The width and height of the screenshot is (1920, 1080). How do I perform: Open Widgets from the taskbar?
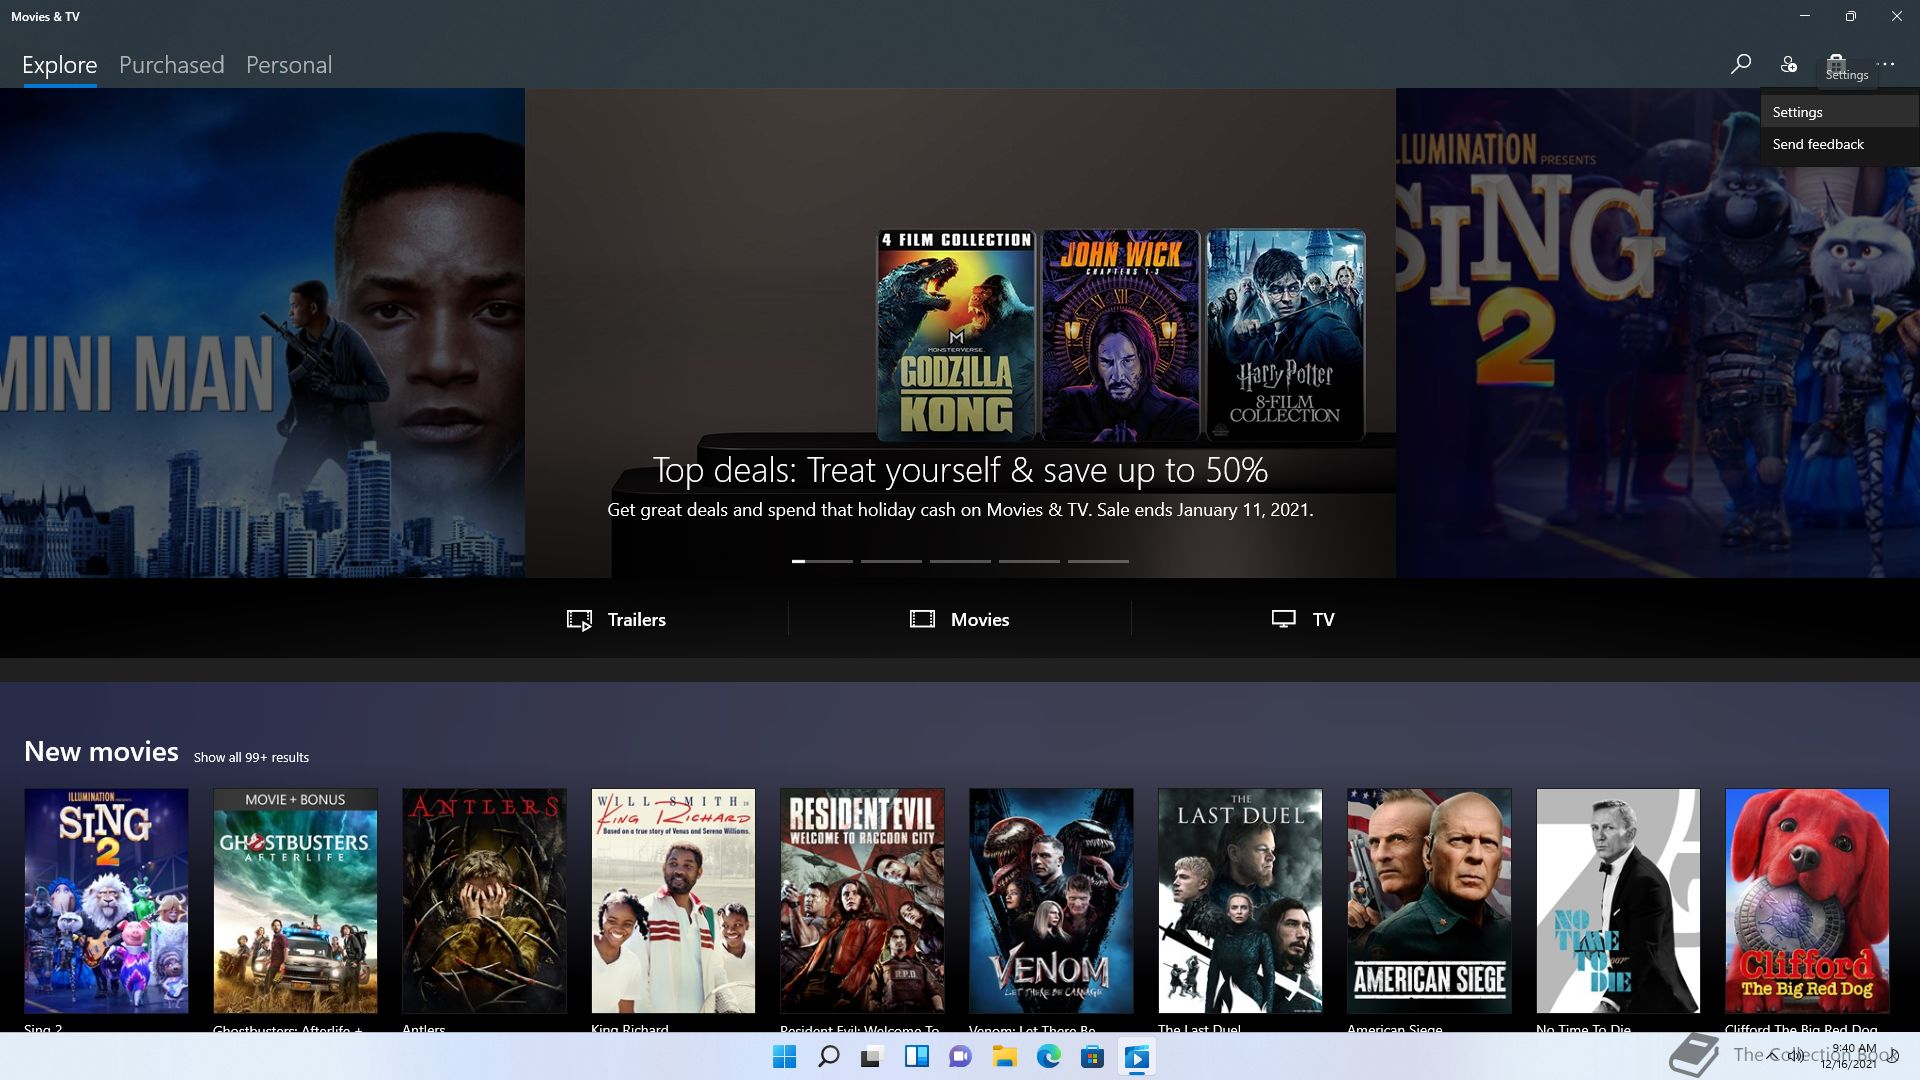pos(916,1057)
